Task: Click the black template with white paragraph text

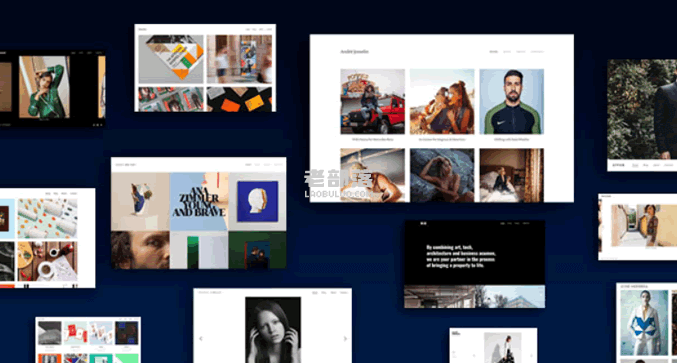Action: coord(475,264)
